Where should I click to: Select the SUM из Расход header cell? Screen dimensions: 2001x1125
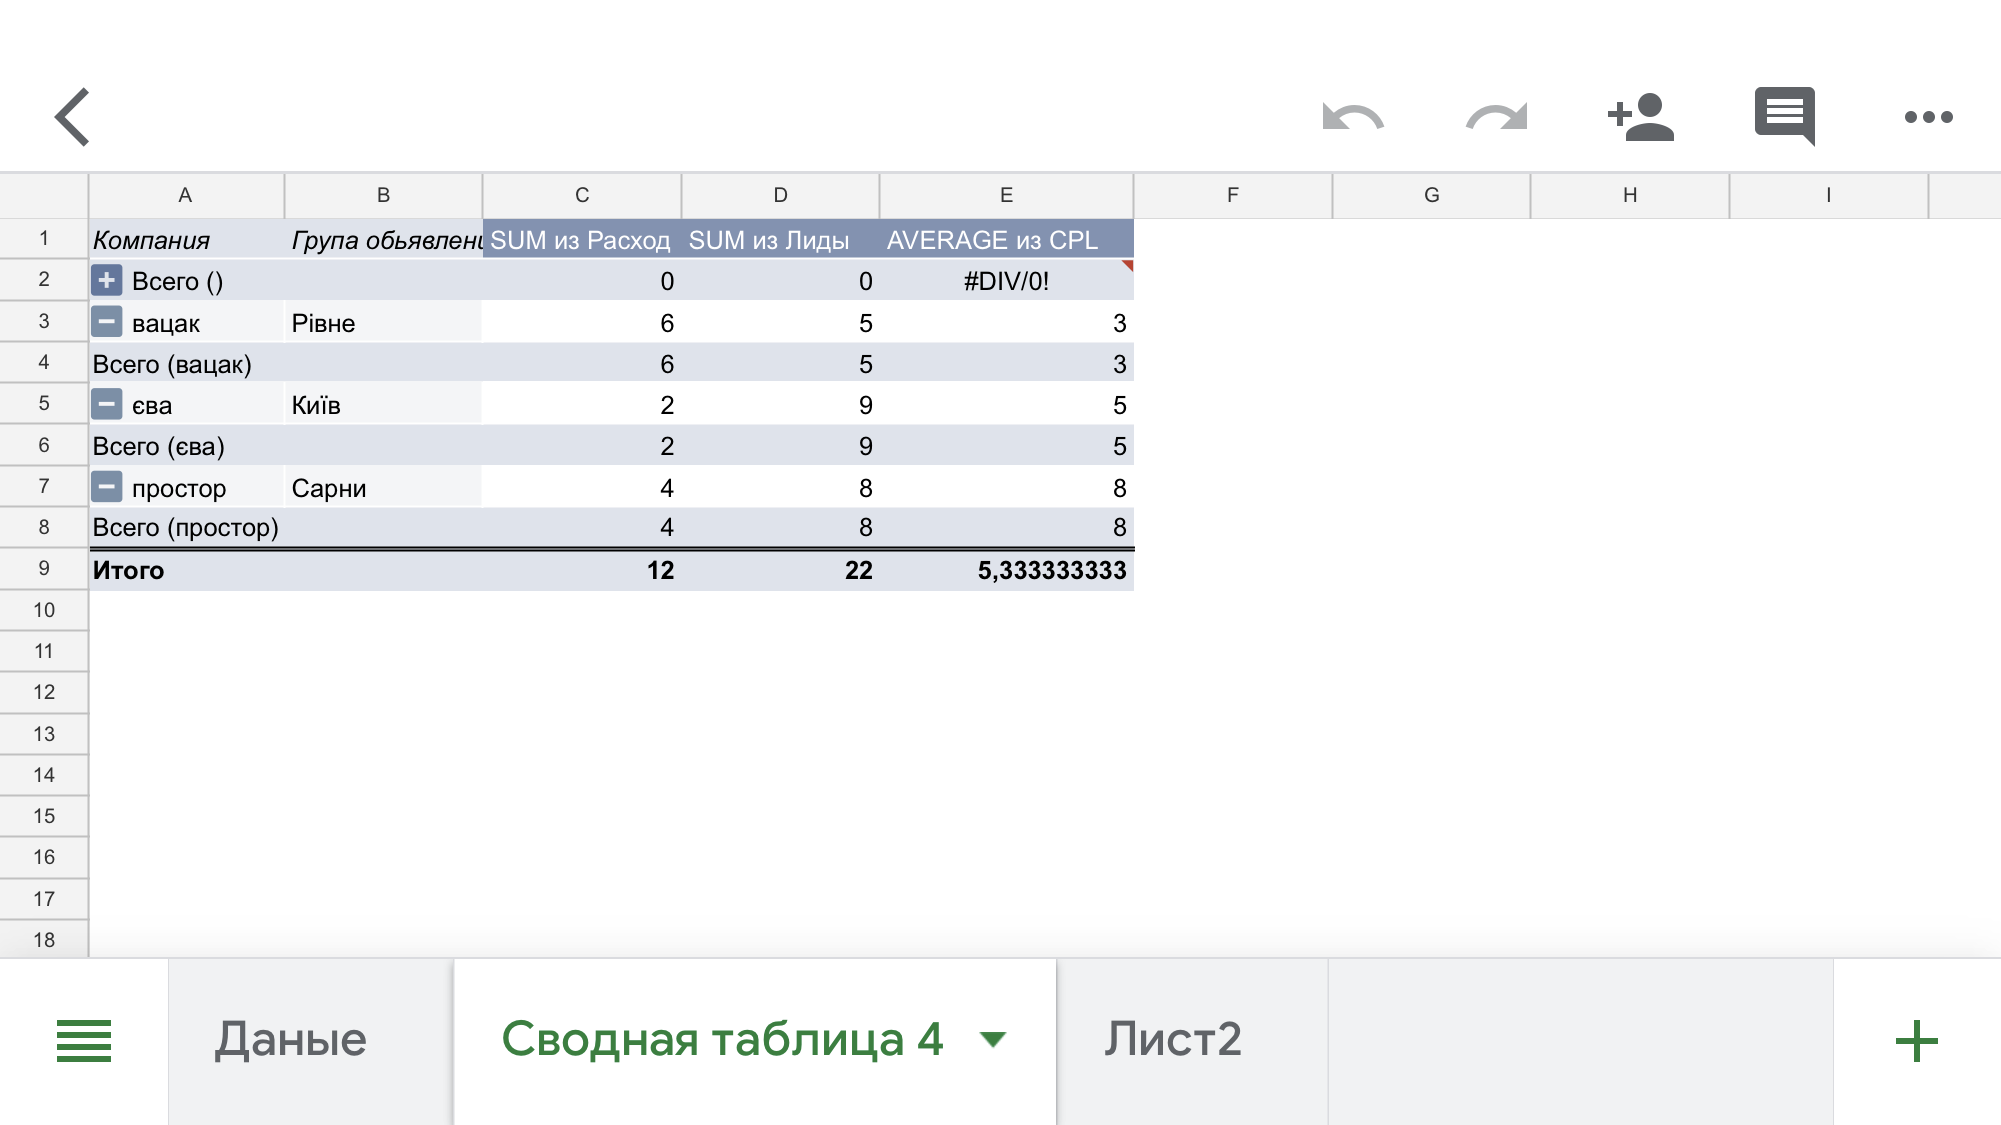(582, 240)
